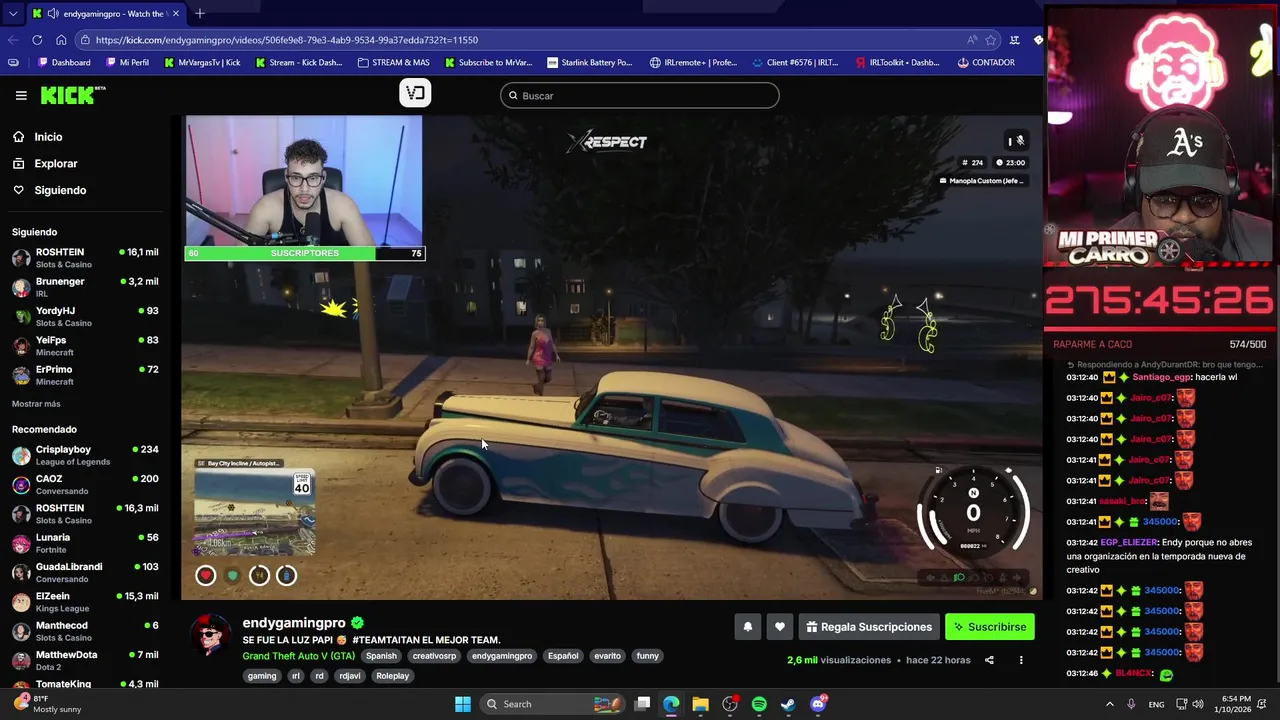1280x720 pixels.
Task: Click the Kick logo
Action: [72, 95]
